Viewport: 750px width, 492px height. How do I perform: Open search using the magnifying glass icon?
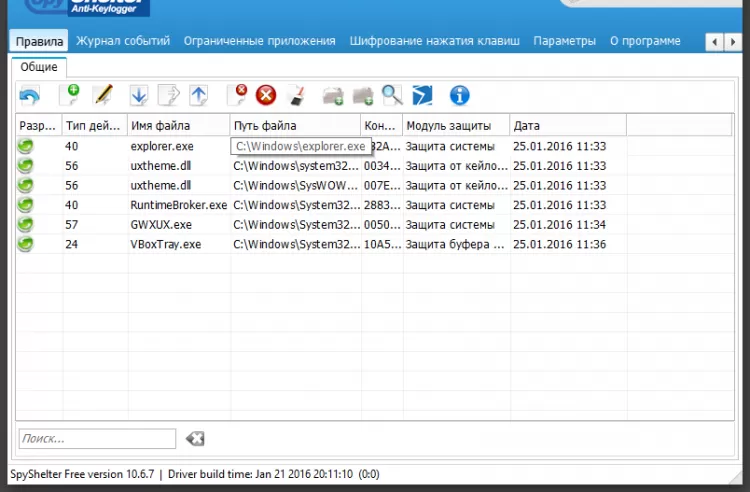[392, 95]
